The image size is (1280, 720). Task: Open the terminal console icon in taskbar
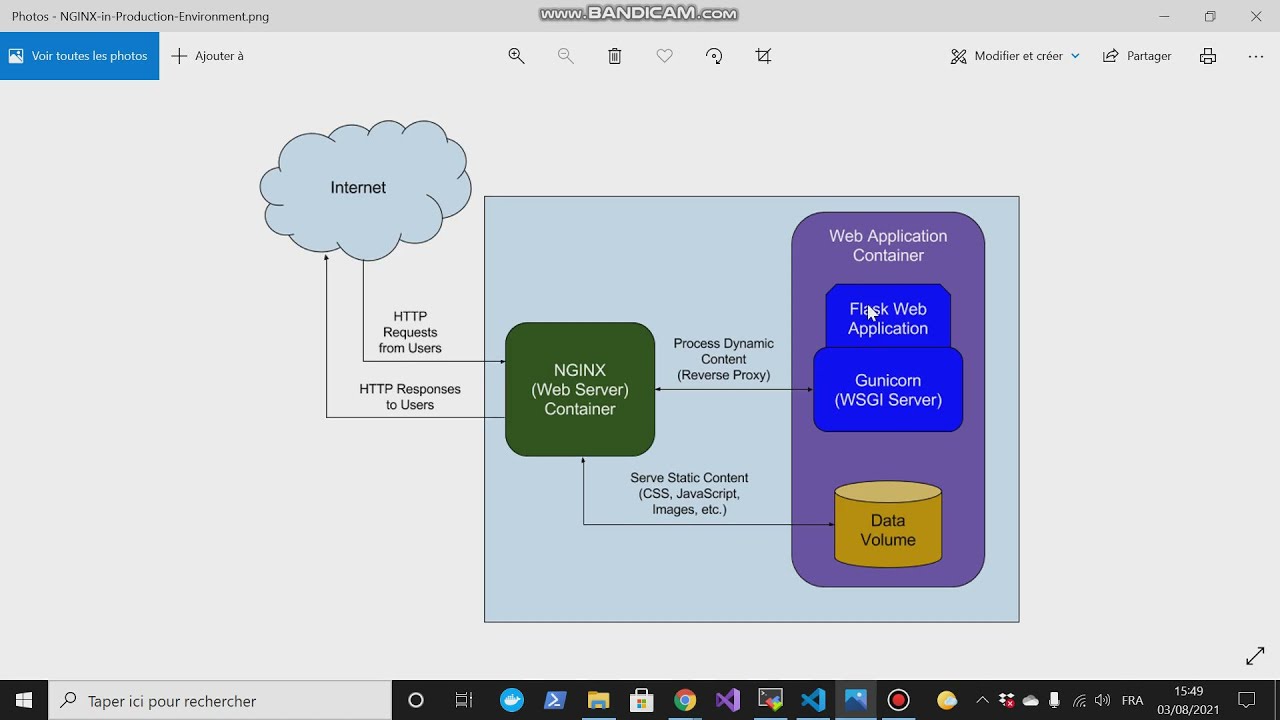click(770, 700)
